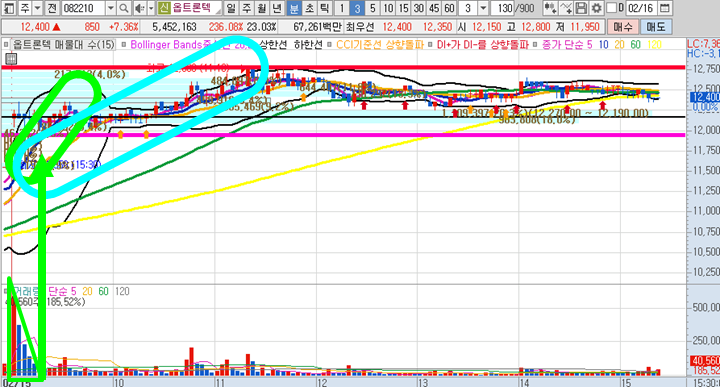Select the 주 weekly period tab
The height and width of the screenshot is (387, 720).
pyautogui.click(x=247, y=8)
